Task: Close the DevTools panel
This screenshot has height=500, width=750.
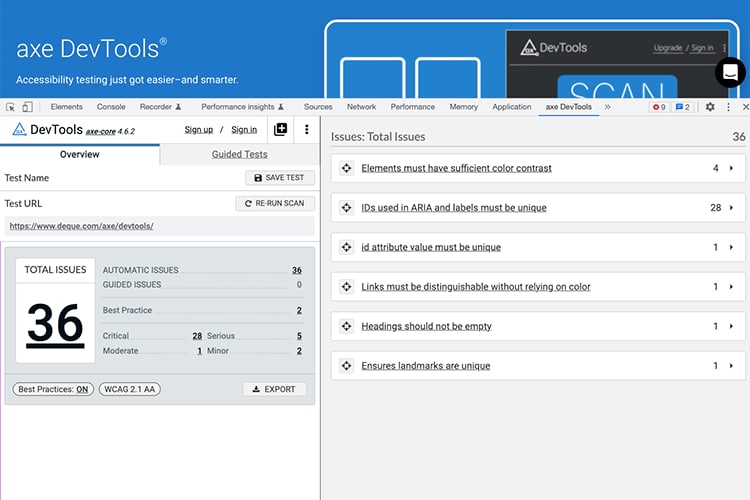Action: [x=745, y=107]
